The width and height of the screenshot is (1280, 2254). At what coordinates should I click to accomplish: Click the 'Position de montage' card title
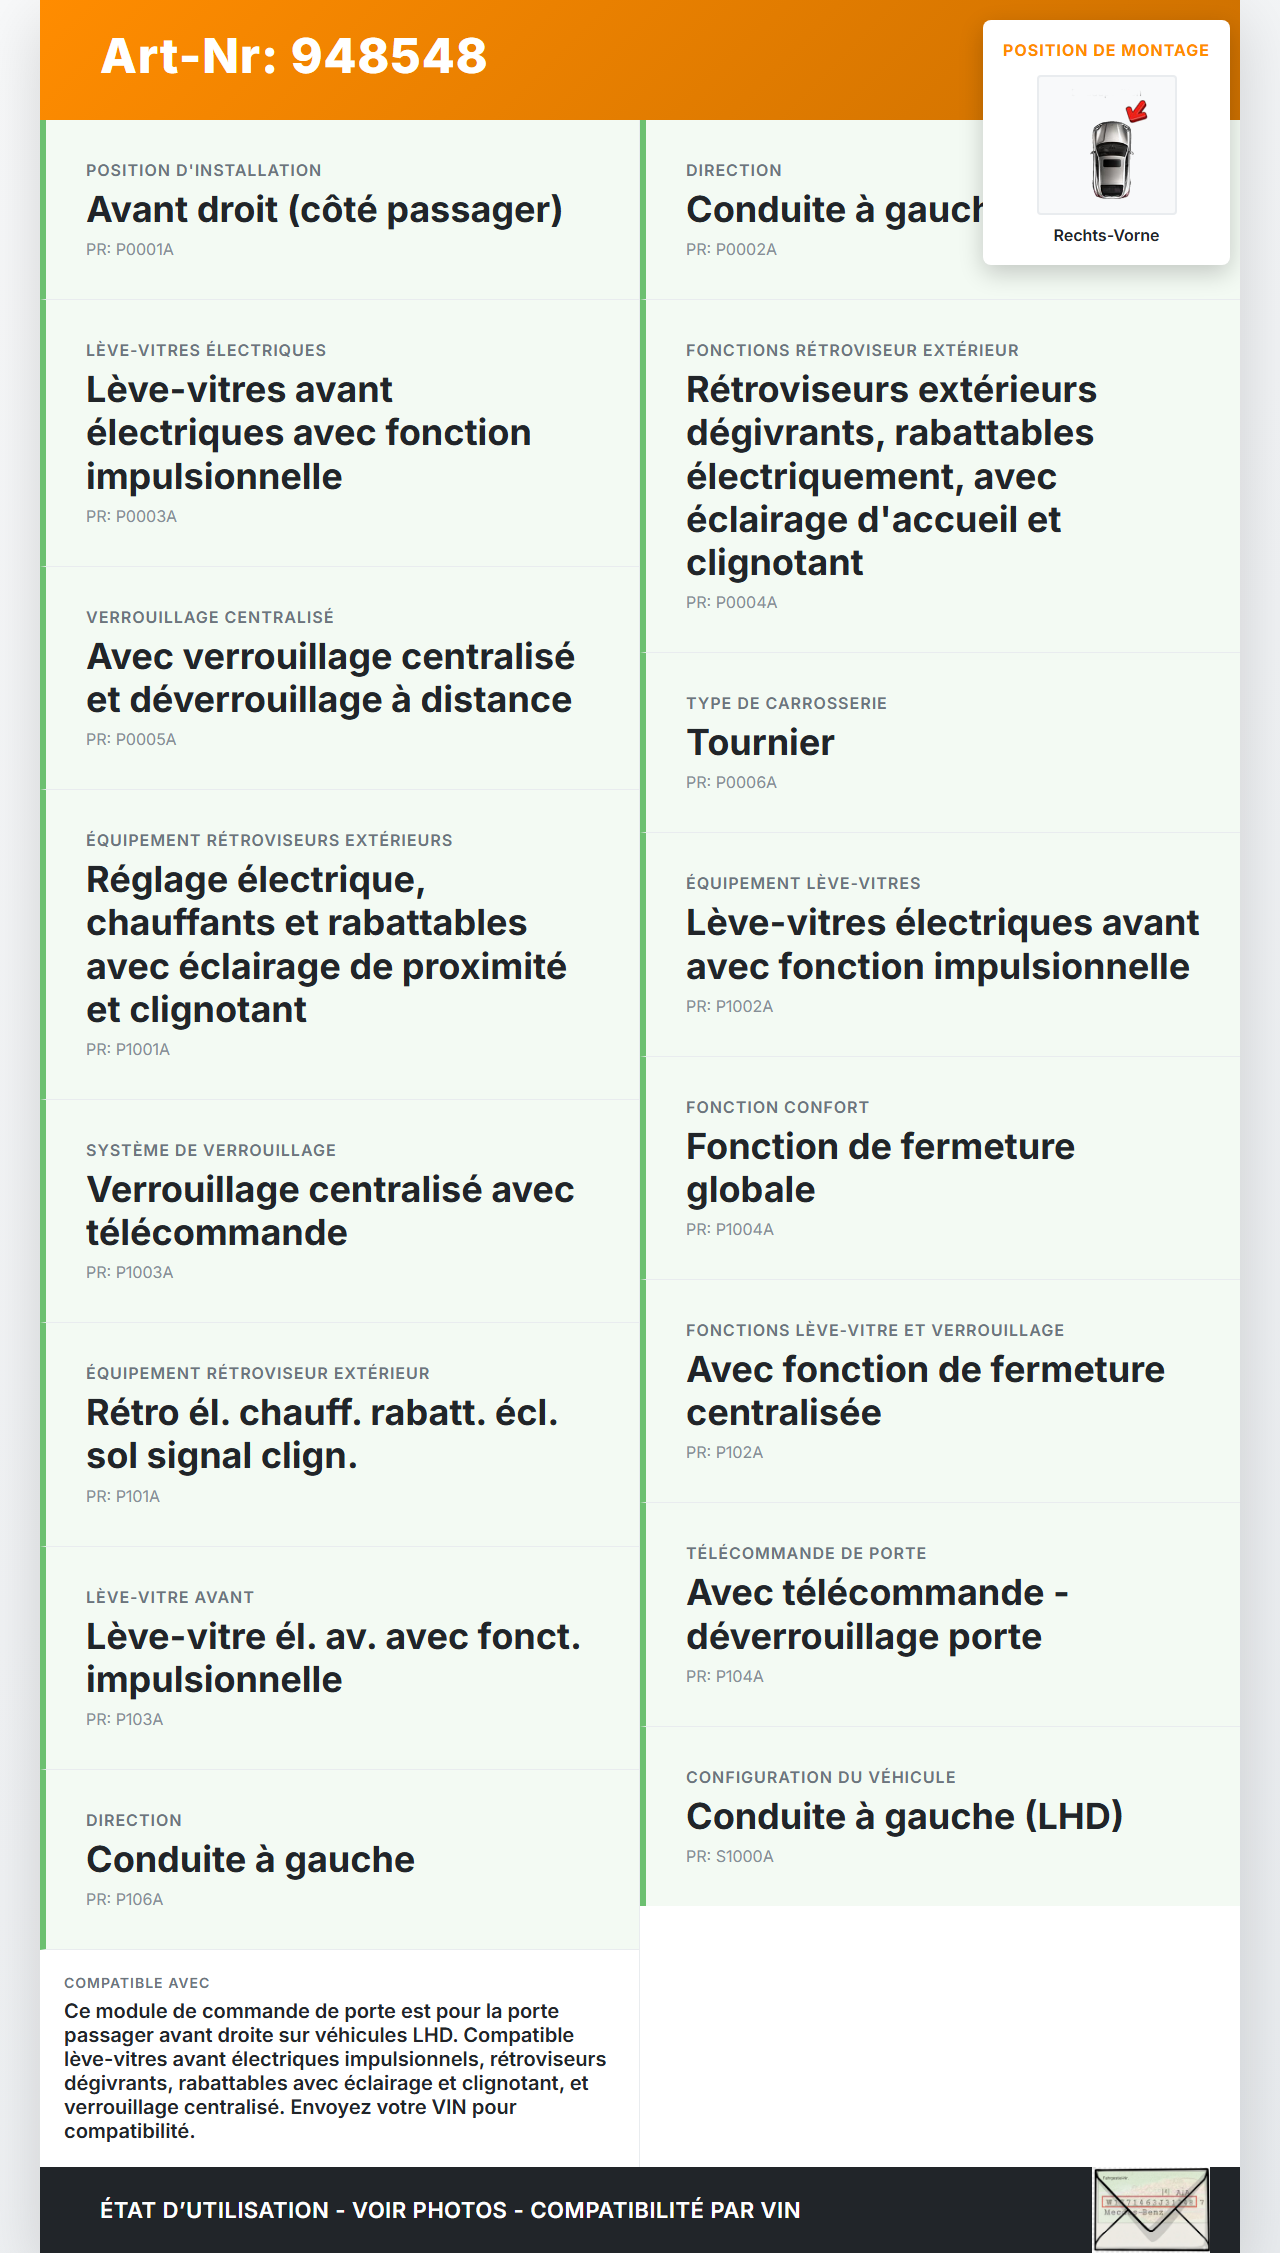point(1105,51)
